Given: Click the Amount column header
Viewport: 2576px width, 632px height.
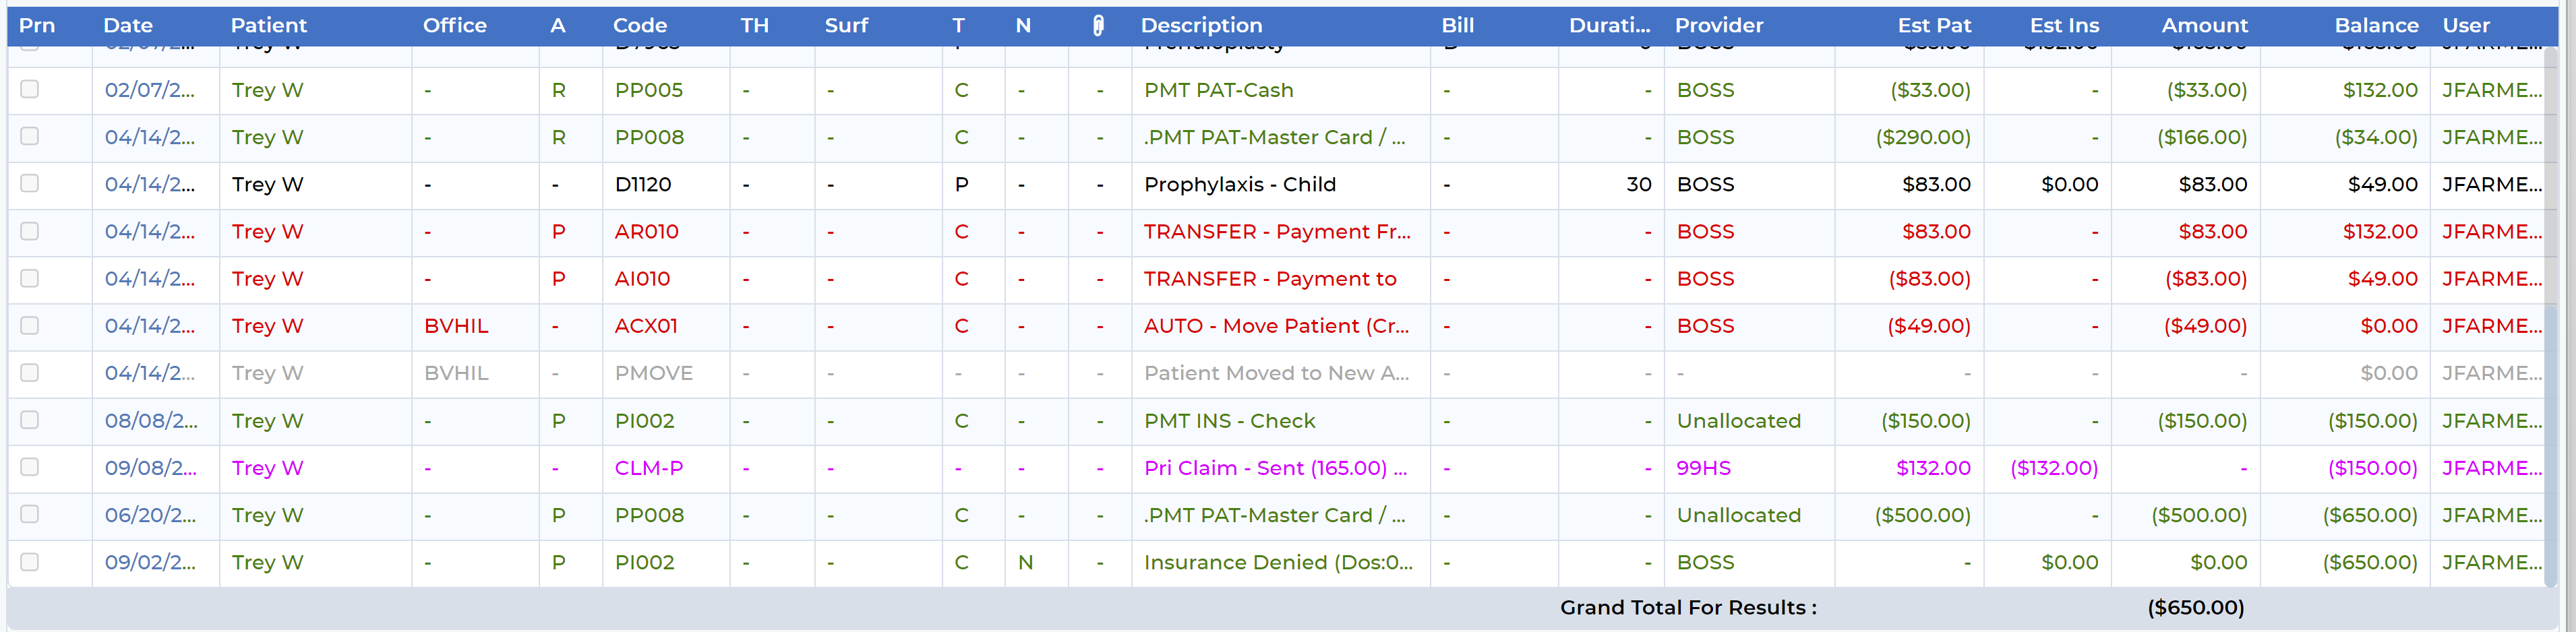Looking at the screenshot, I should 2204,26.
